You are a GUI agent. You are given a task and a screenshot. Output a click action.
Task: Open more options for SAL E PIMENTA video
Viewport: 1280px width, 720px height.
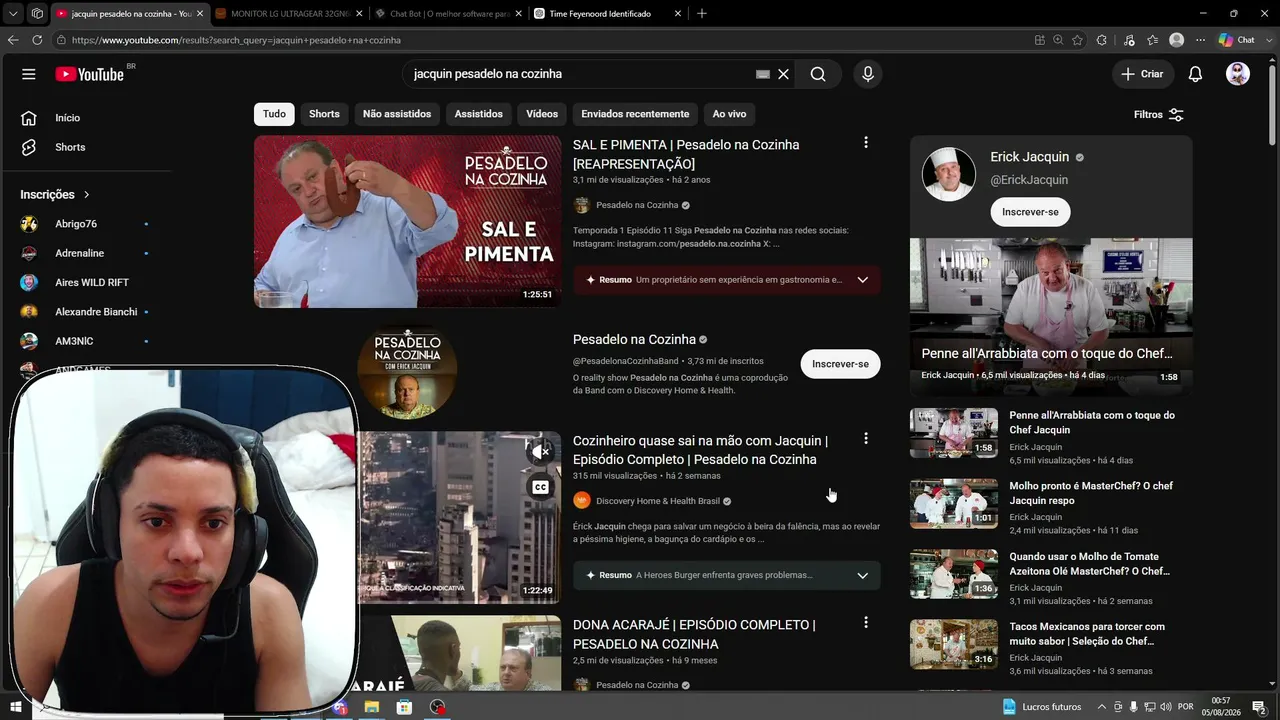tap(866, 143)
